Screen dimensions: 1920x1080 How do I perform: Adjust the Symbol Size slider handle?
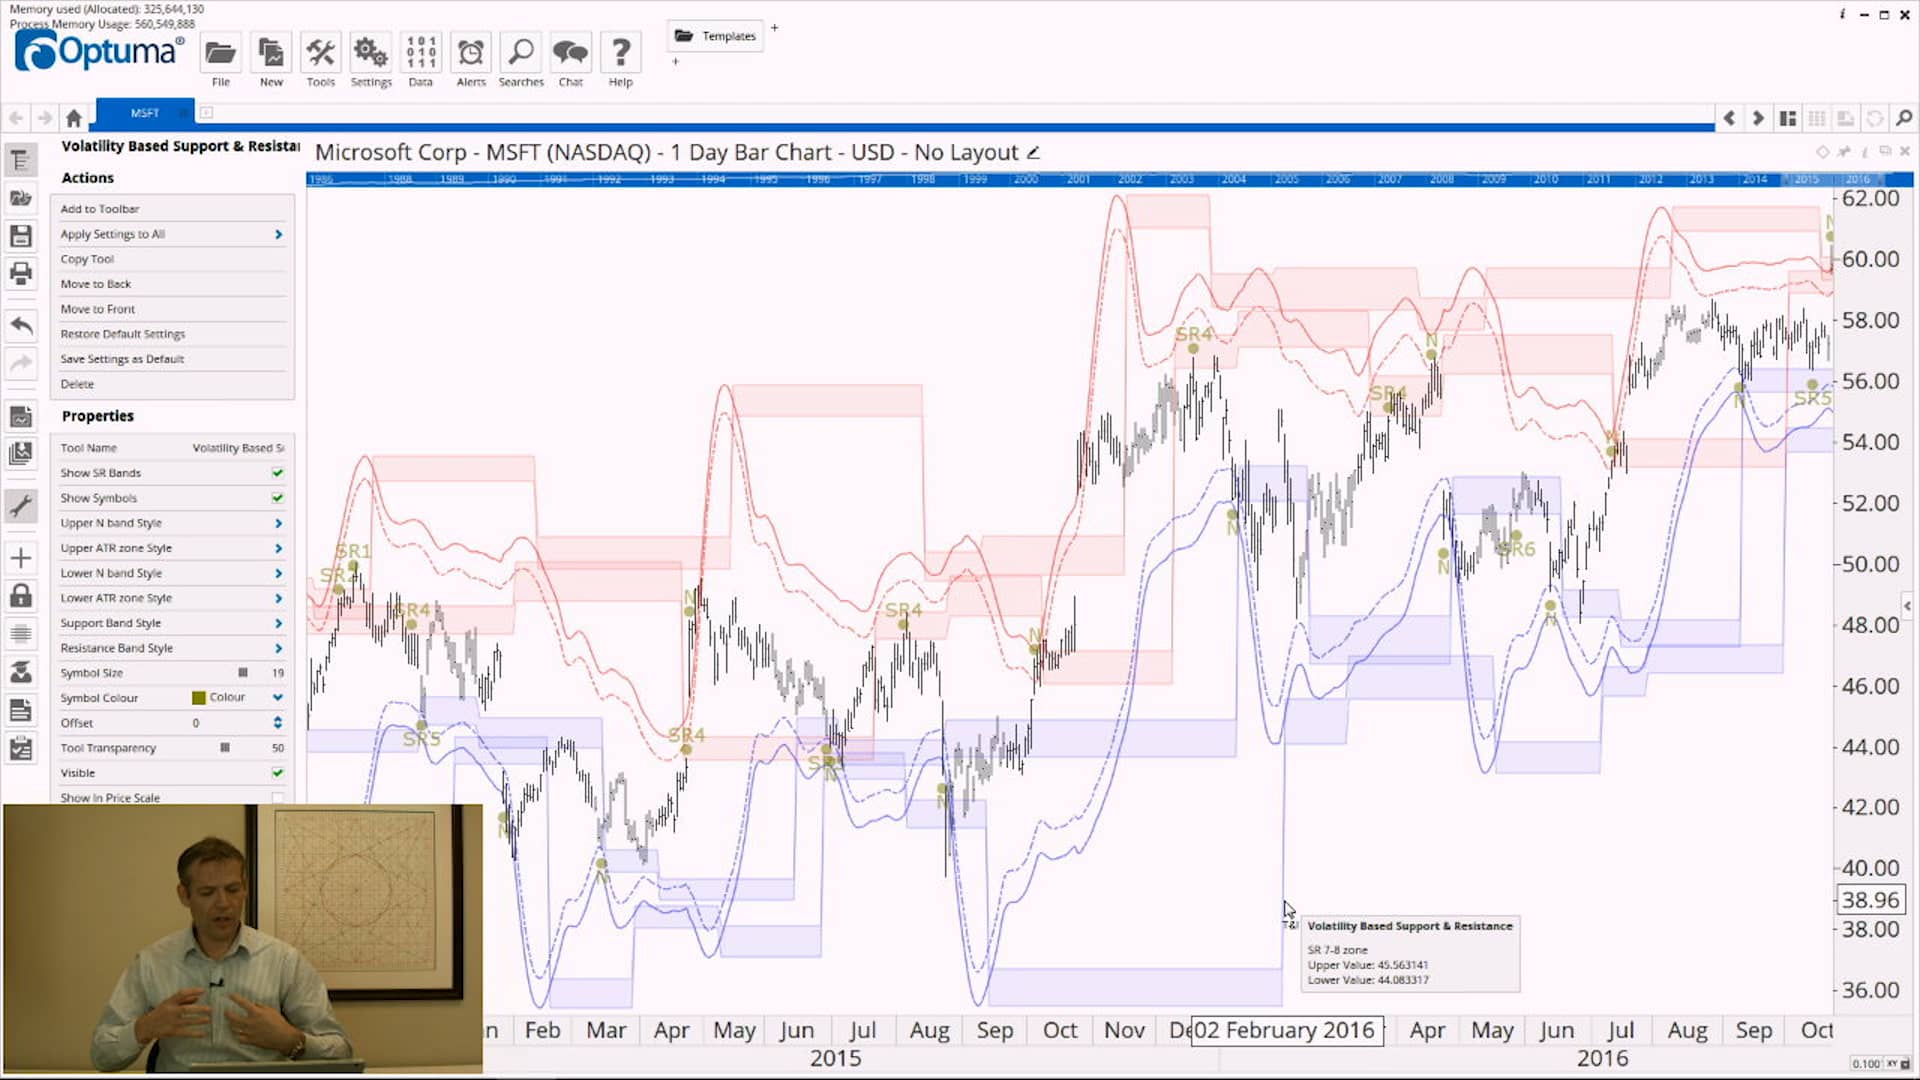242,673
